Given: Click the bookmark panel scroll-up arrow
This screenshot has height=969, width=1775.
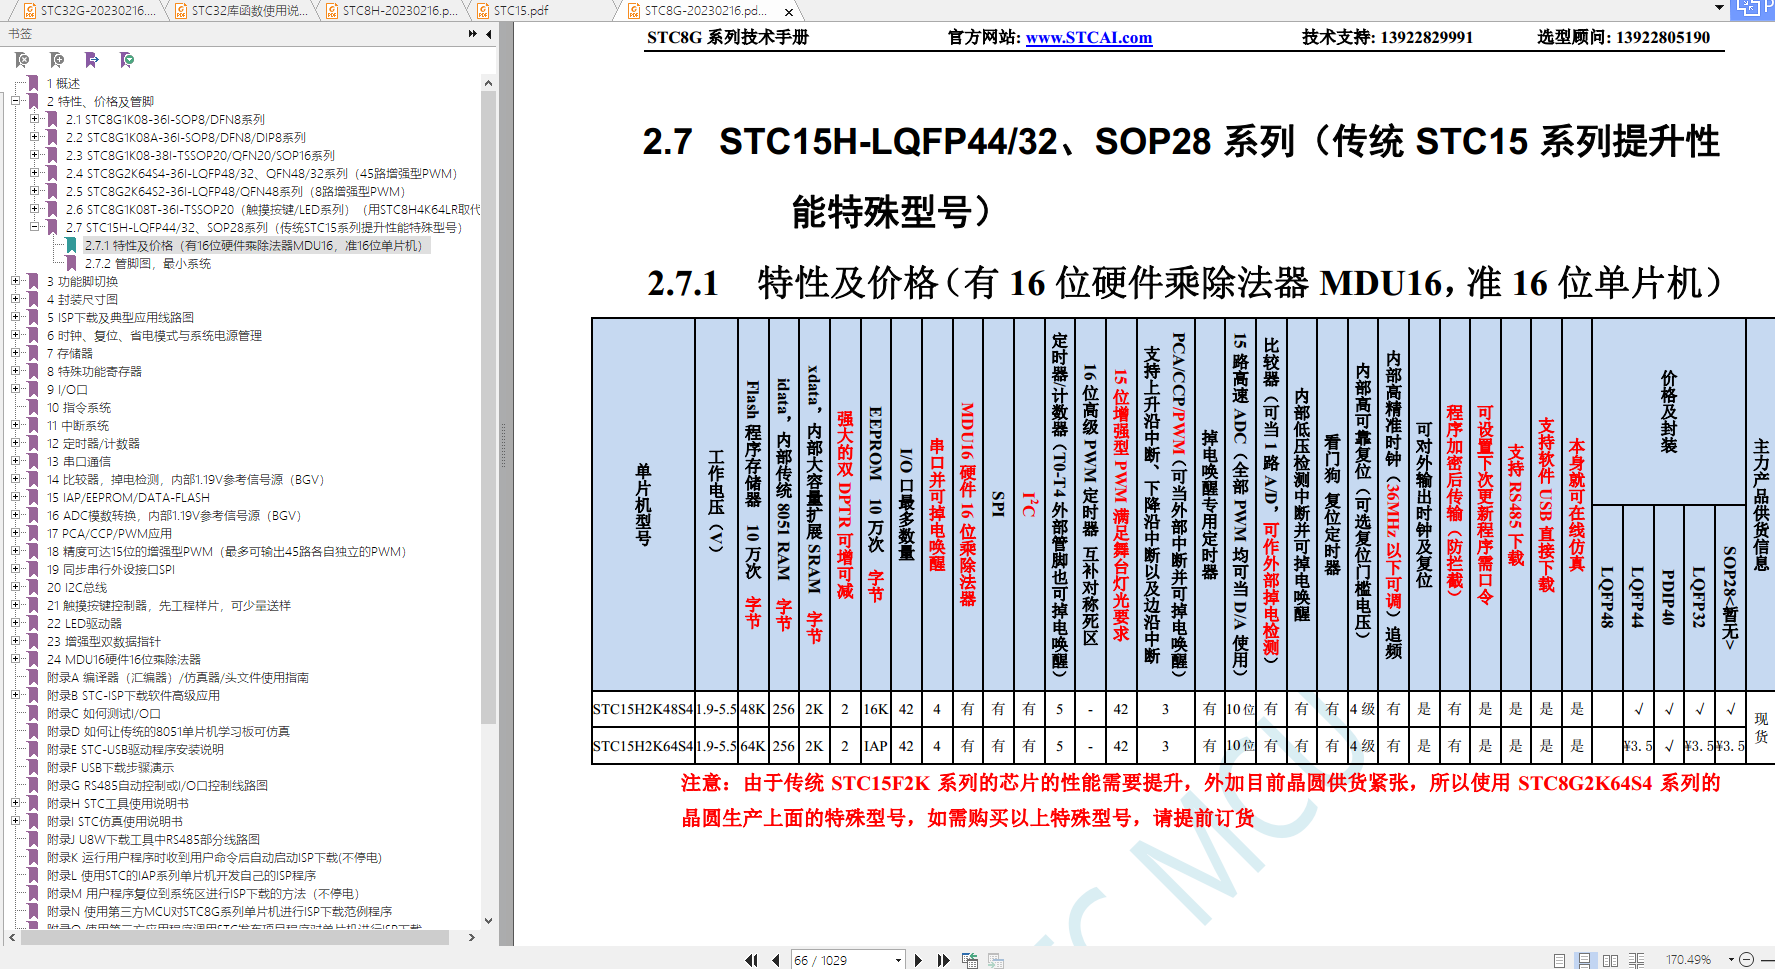Looking at the screenshot, I should 488,83.
